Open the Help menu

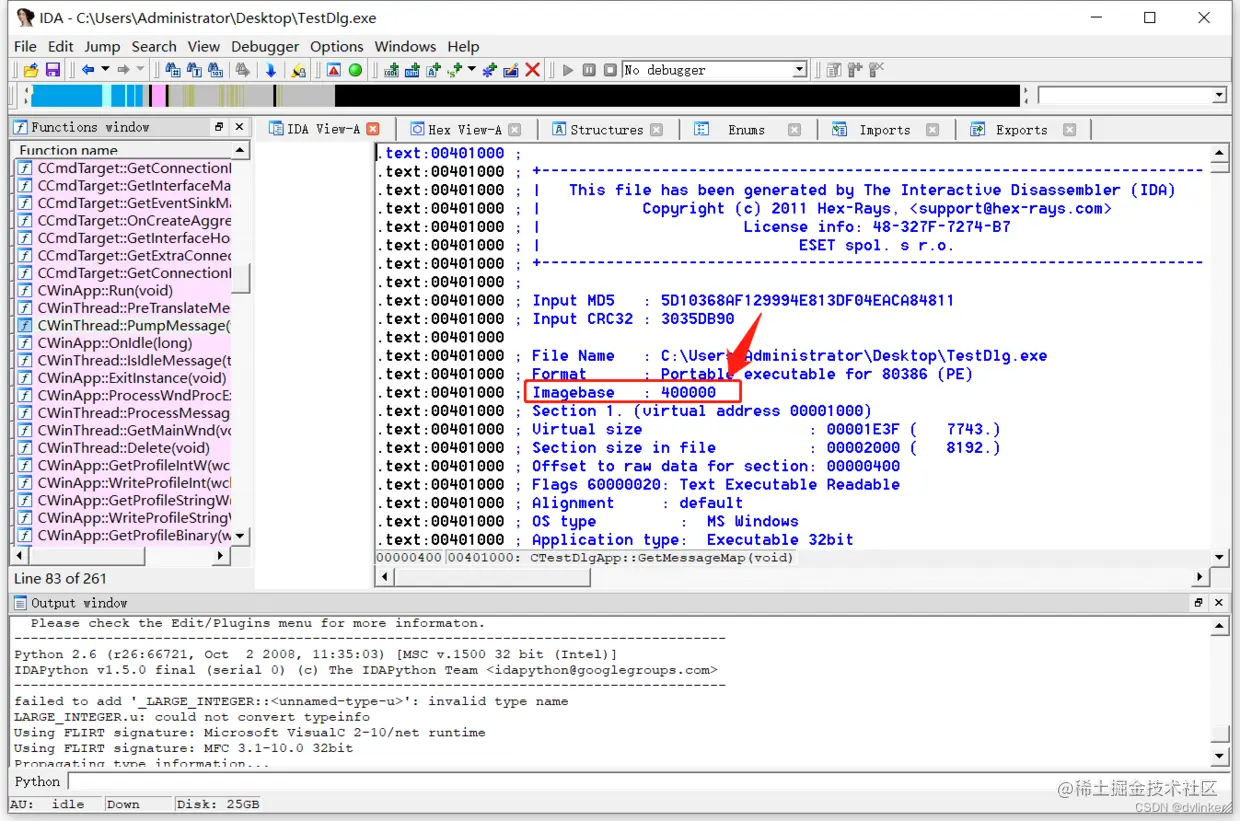pyautogui.click(x=463, y=46)
